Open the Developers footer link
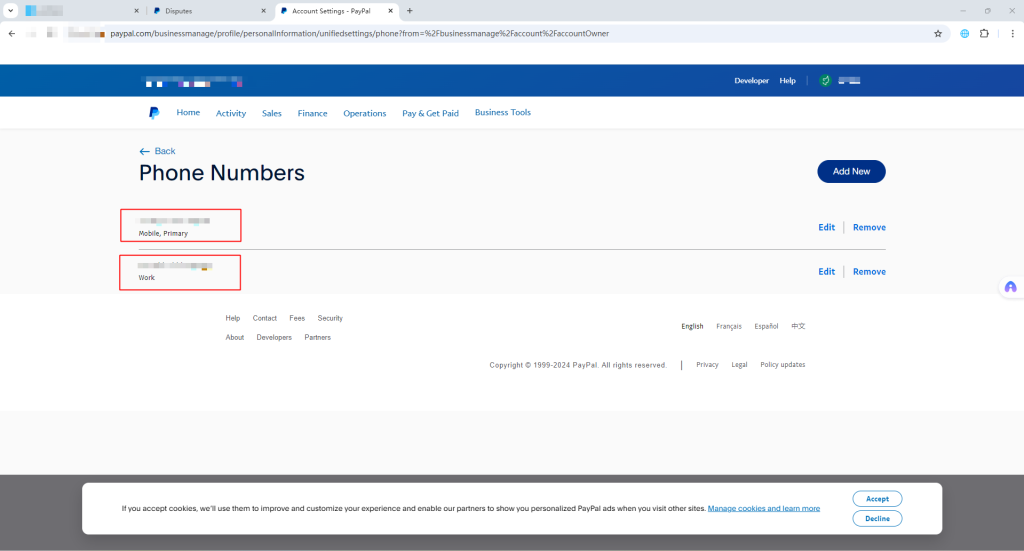 274,338
